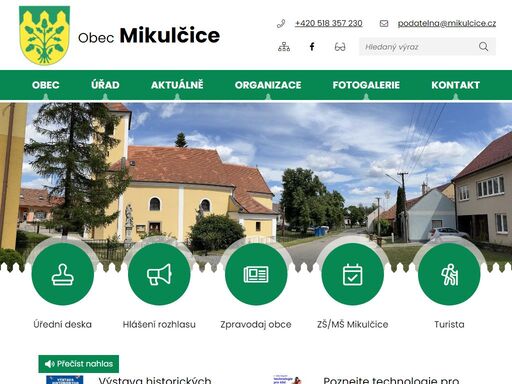Open the ZŠ/MŠ Mikulčice text link

tap(353, 324)
